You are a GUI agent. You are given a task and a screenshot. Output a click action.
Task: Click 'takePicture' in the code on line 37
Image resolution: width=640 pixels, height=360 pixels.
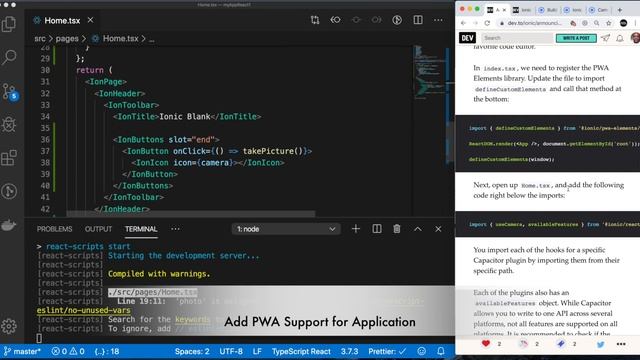268,151
